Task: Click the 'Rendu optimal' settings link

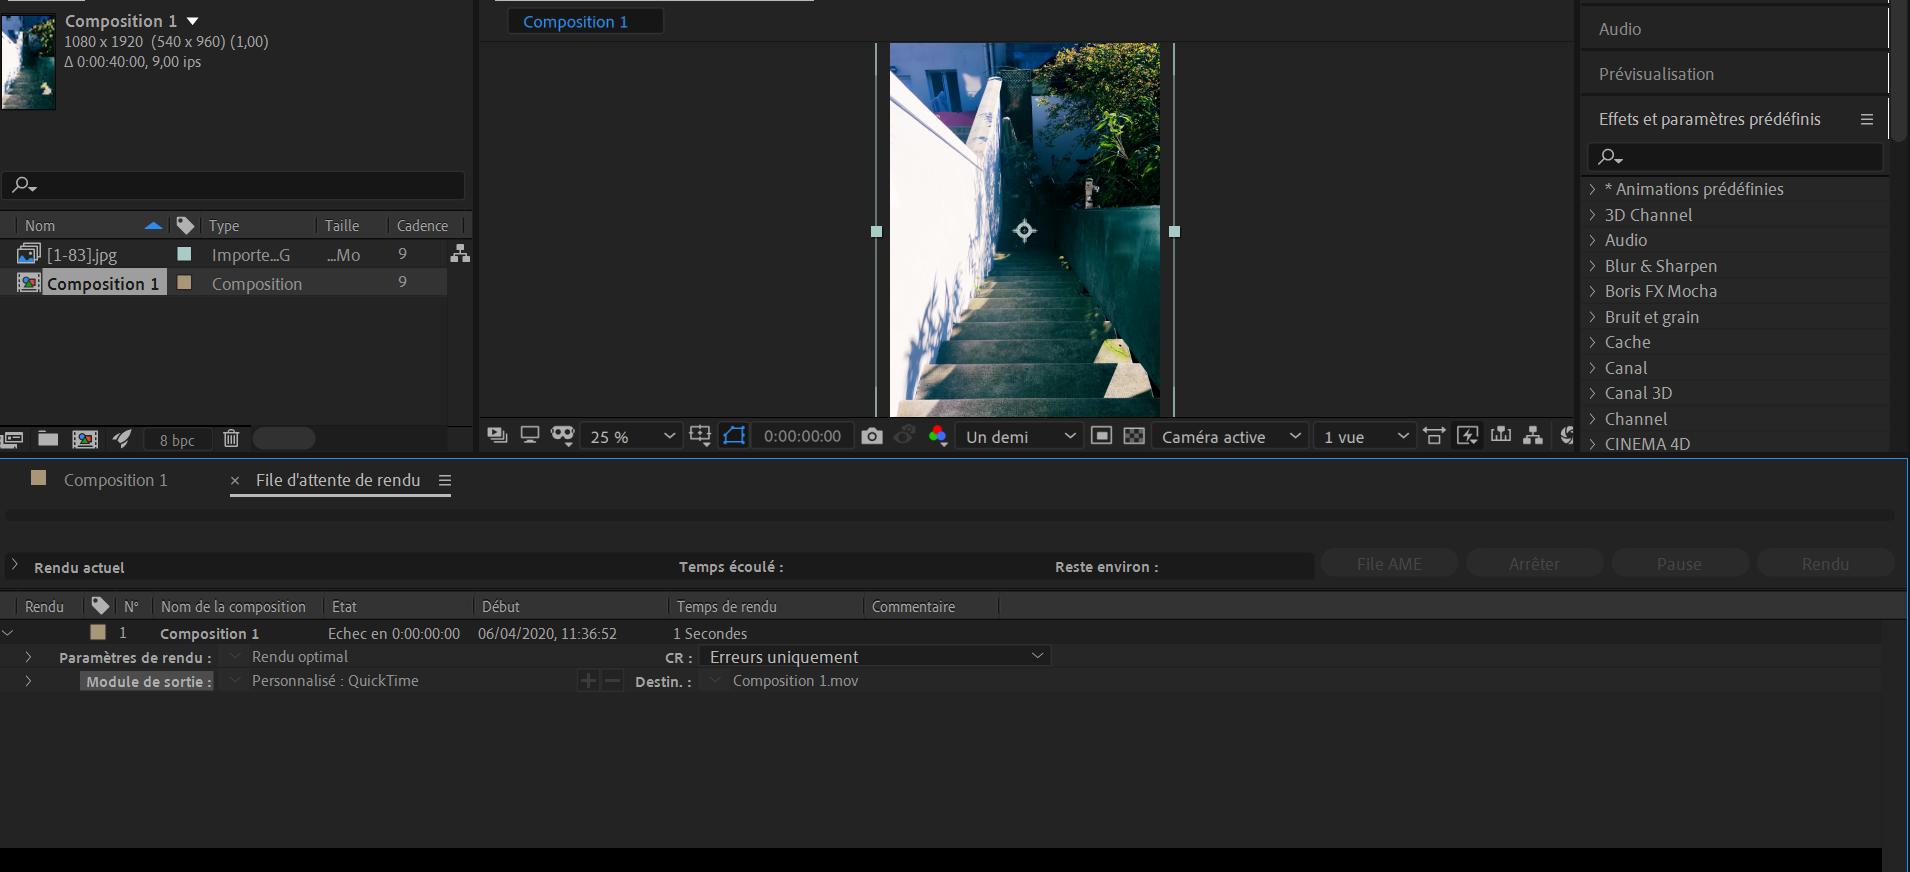Action: click(300, 657)
